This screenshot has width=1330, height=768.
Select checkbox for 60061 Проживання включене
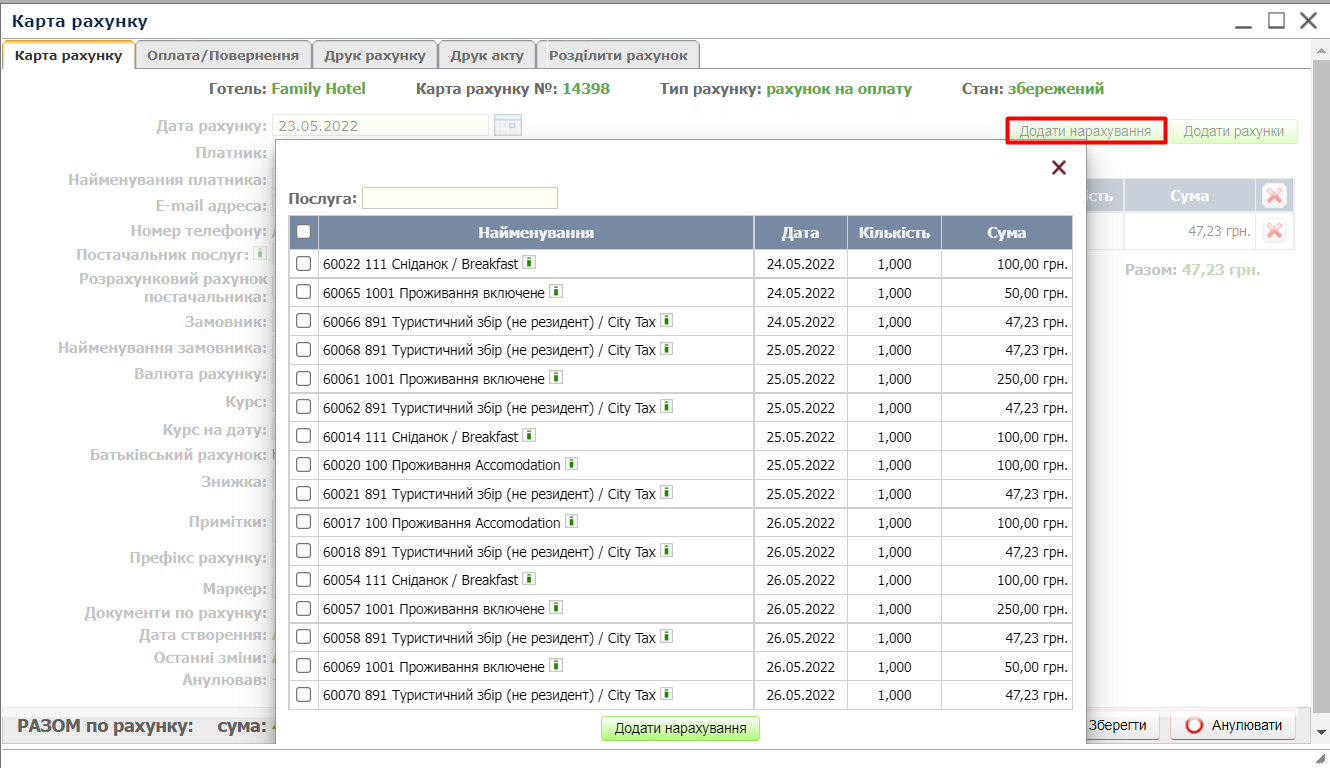(x=304, y=379)
